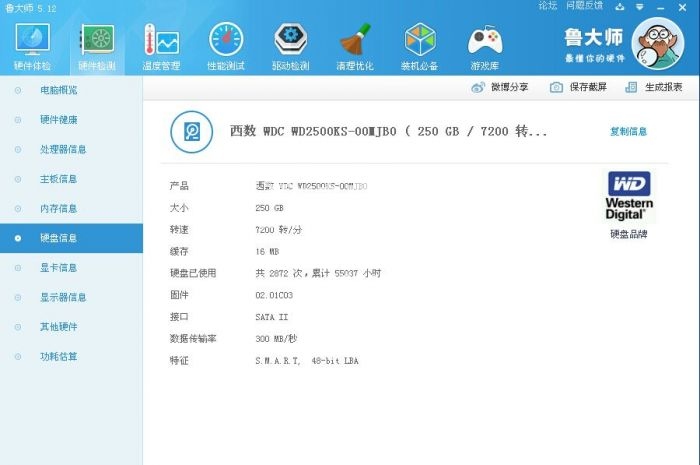Open the 论坛 forum link

pos(547,6)
